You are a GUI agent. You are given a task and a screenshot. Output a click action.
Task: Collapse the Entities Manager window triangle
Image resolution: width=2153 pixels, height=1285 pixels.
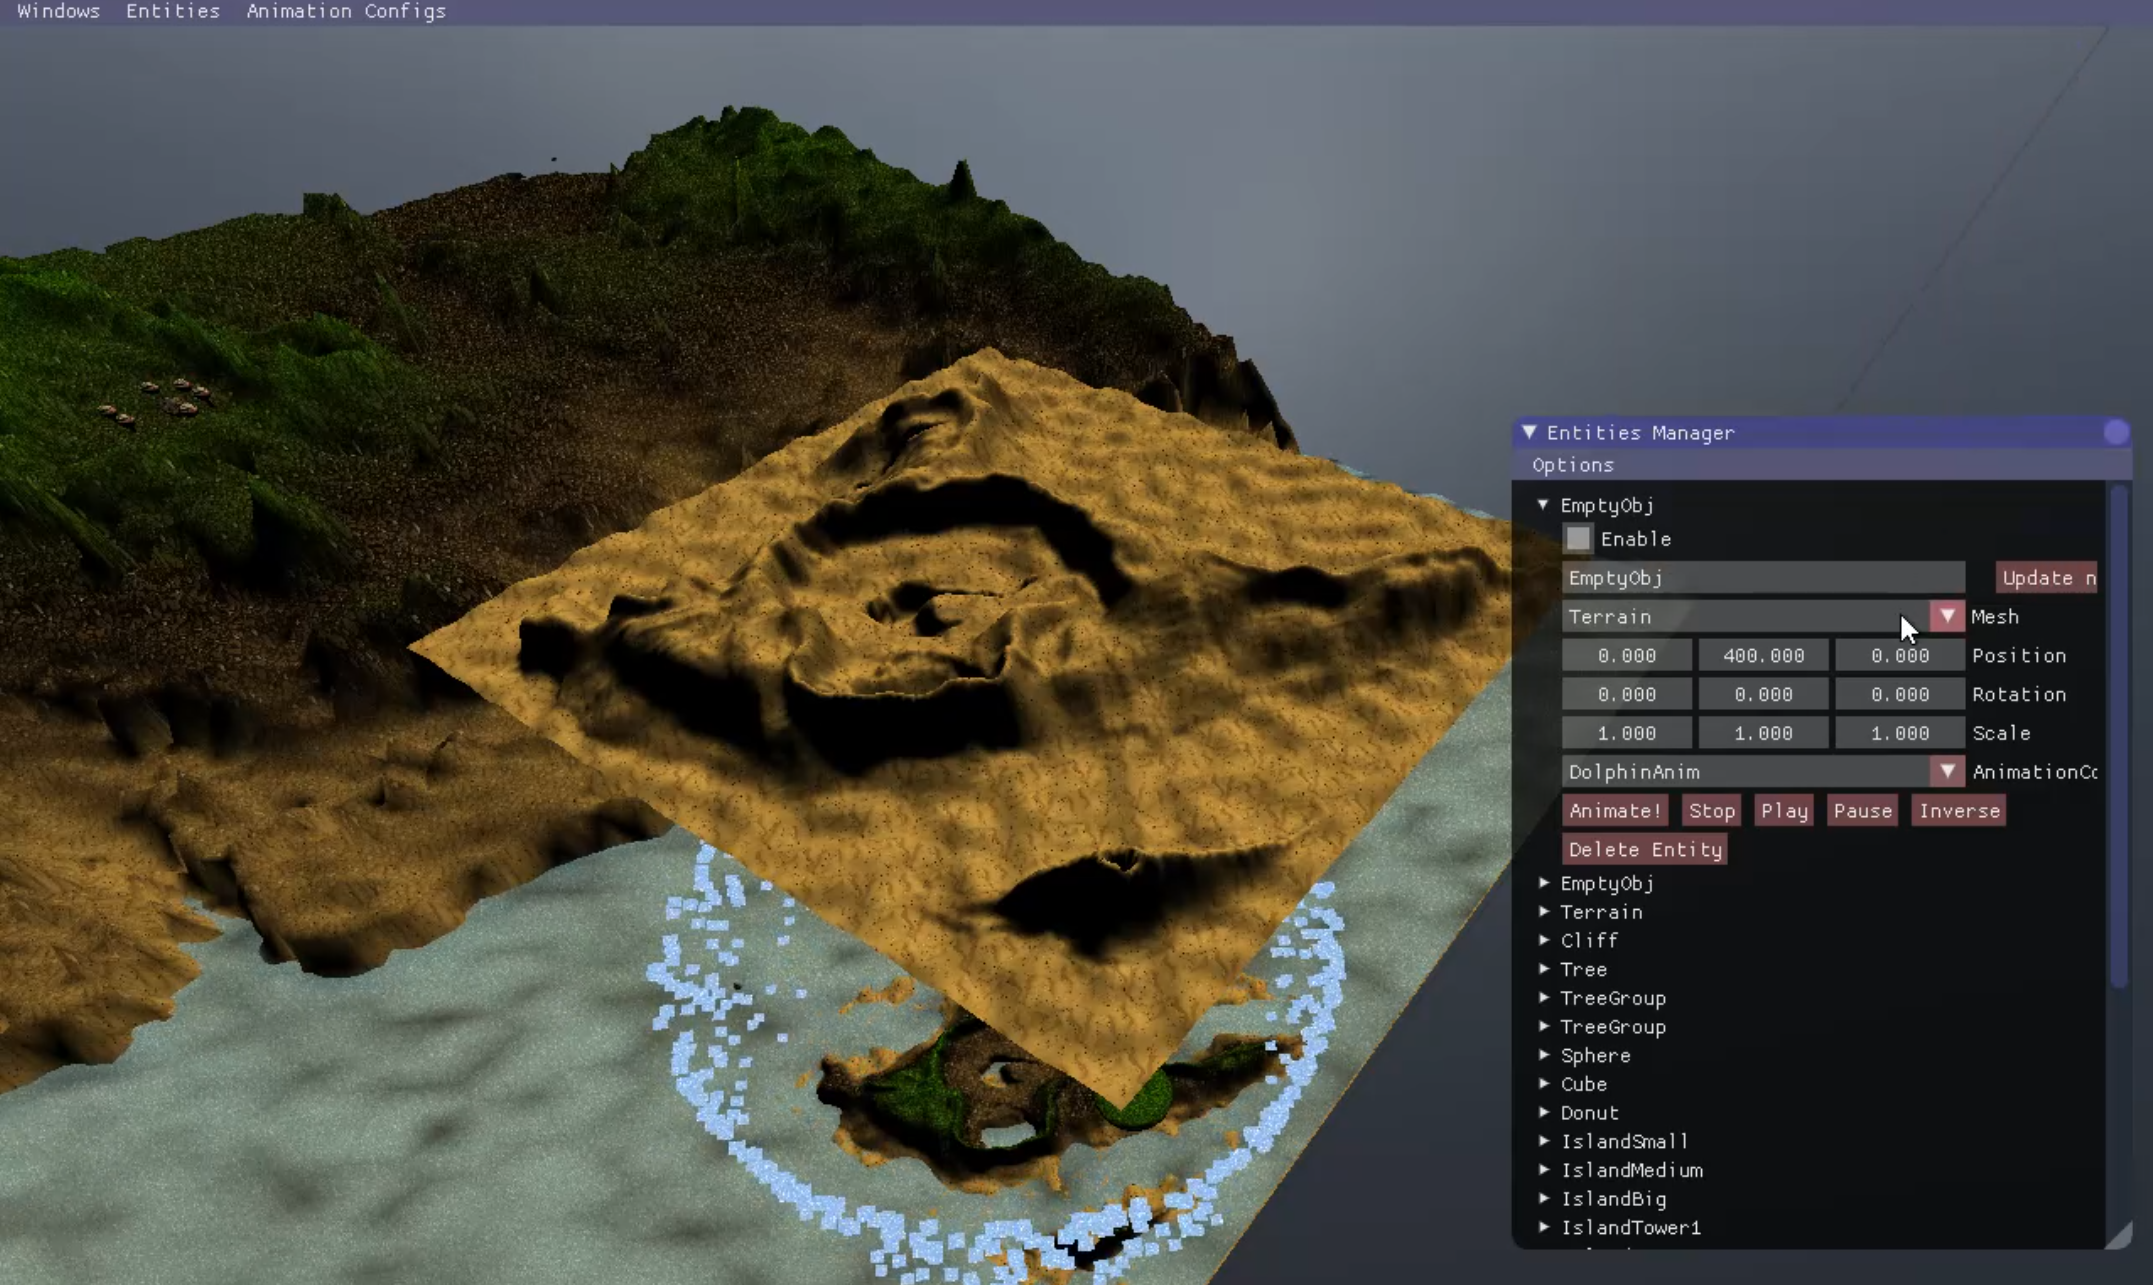click(1529, 432)
